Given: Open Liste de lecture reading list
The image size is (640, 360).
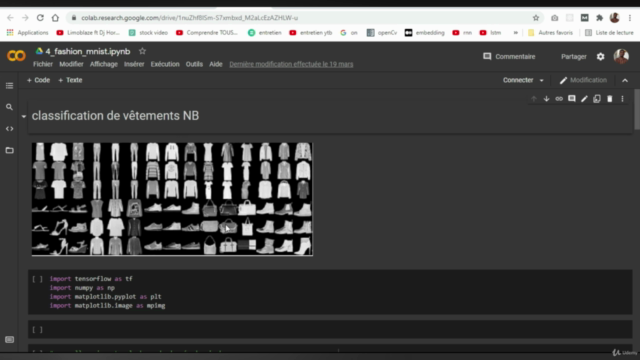Looking at the screenshot, I should tap(609, 33).
